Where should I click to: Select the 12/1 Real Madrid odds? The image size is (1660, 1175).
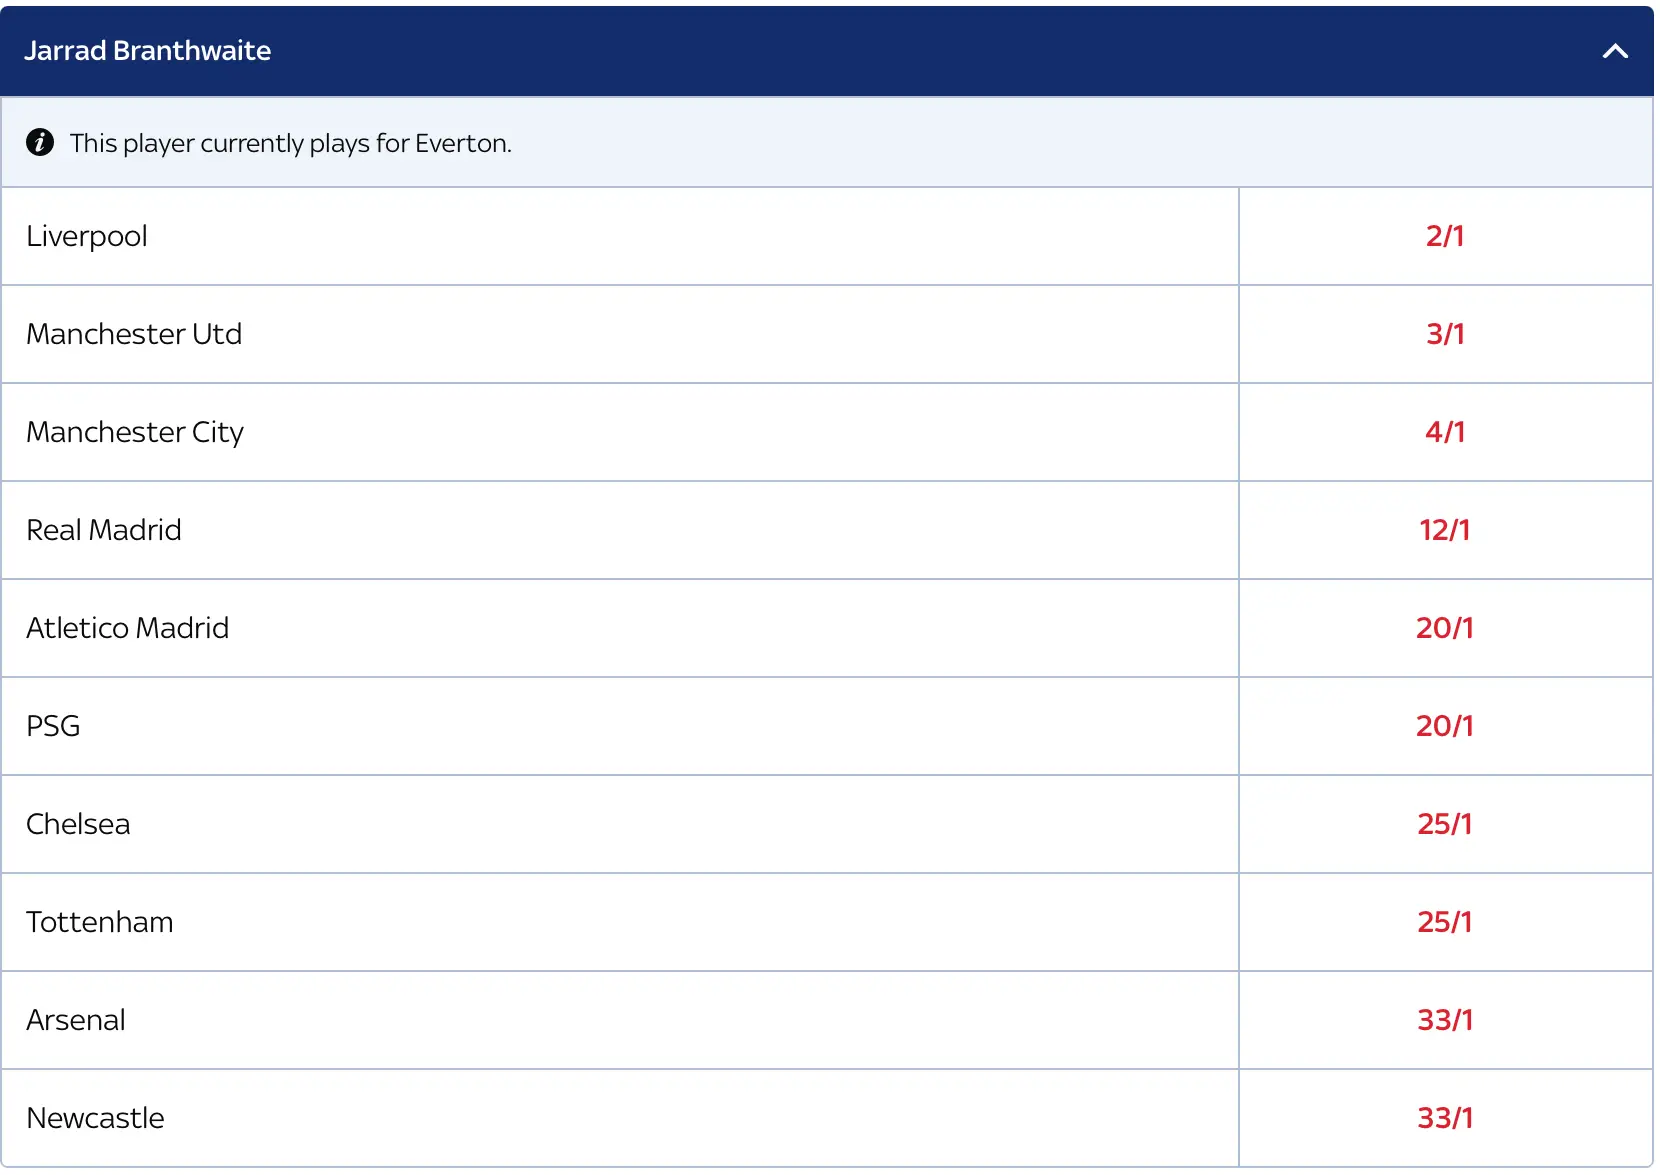click(x=1444, y=530)
